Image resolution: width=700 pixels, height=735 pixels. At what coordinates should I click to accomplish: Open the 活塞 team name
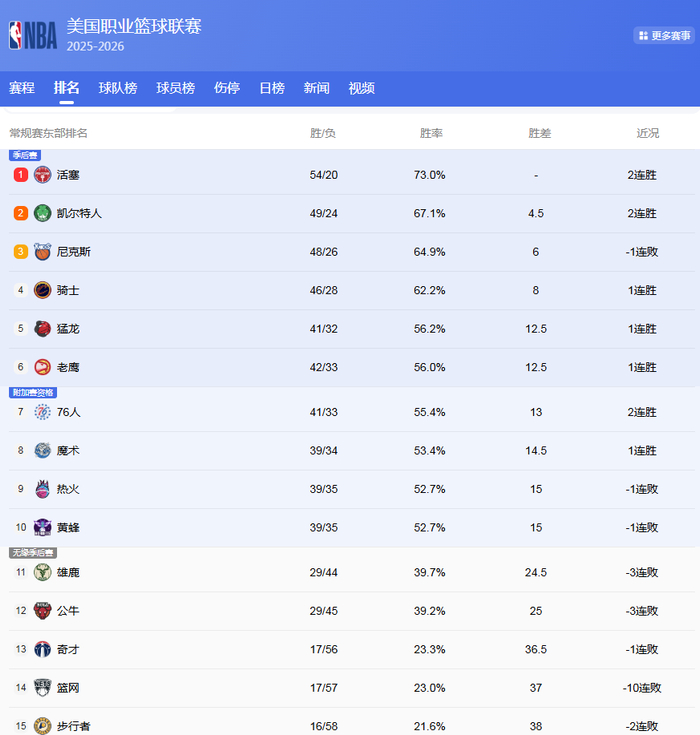pyautogui.click(x=68, y=175)
